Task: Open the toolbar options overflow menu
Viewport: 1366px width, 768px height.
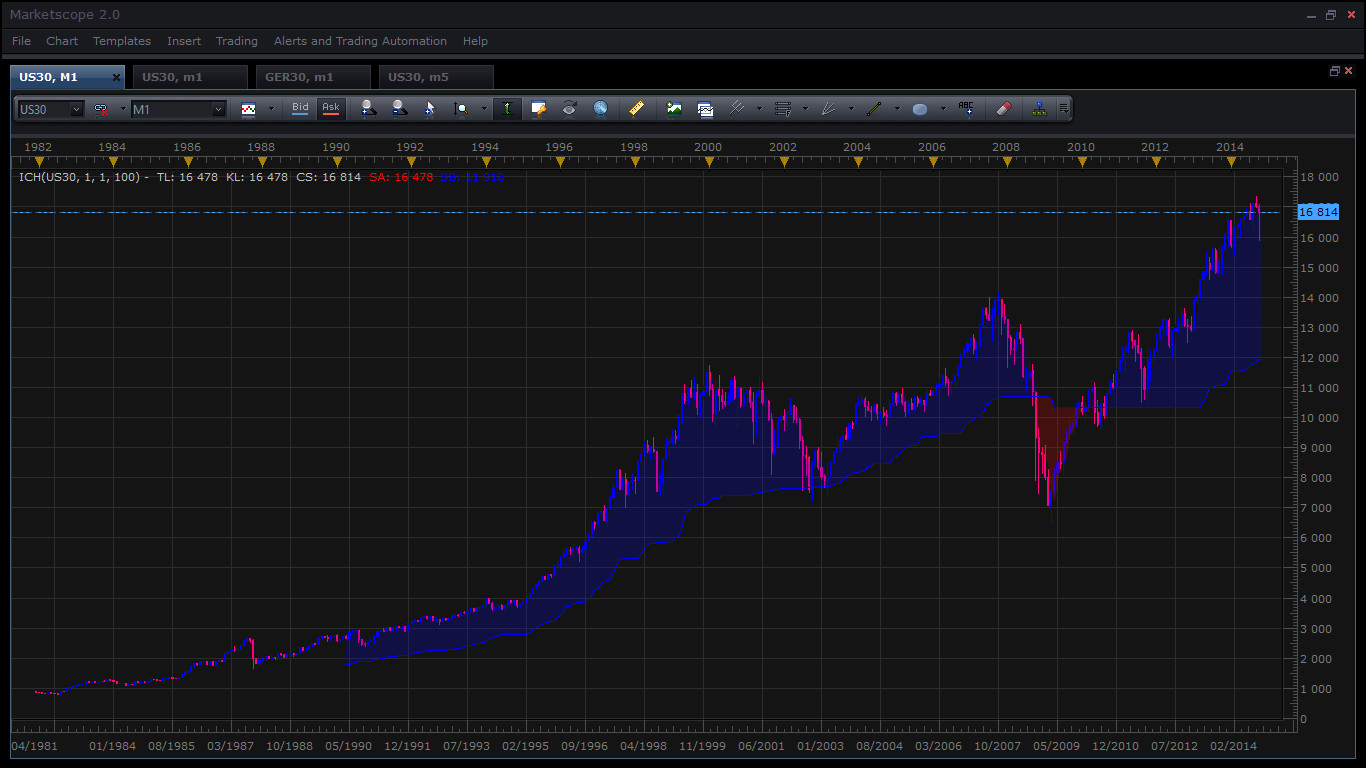Action: [1063, 109]
